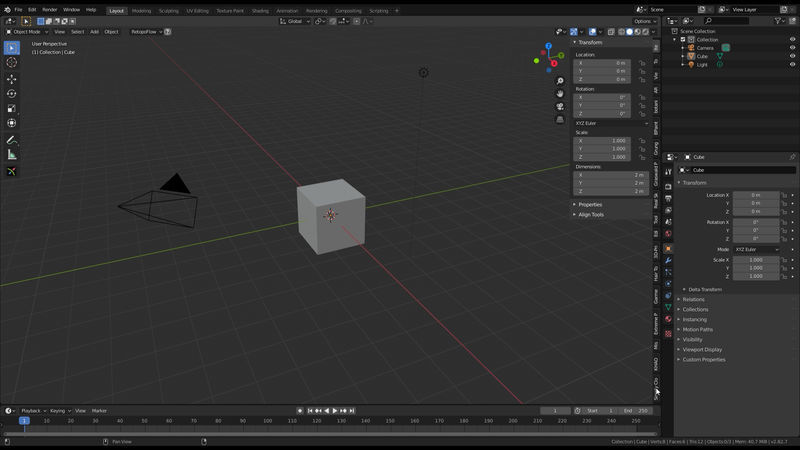
Task: Select the Select Box tool
Action: 12,48
